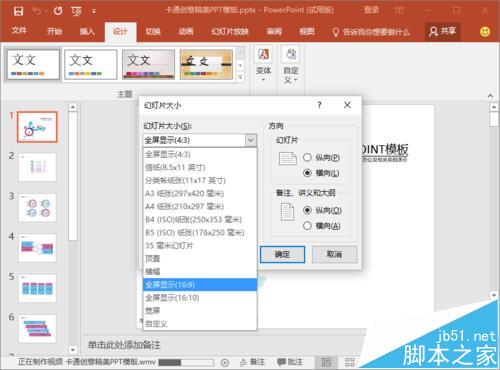Screen dimensions: 500x370
Task: Open the Customize Quick Access Toolbar arrow
Action: coord(94,11)
